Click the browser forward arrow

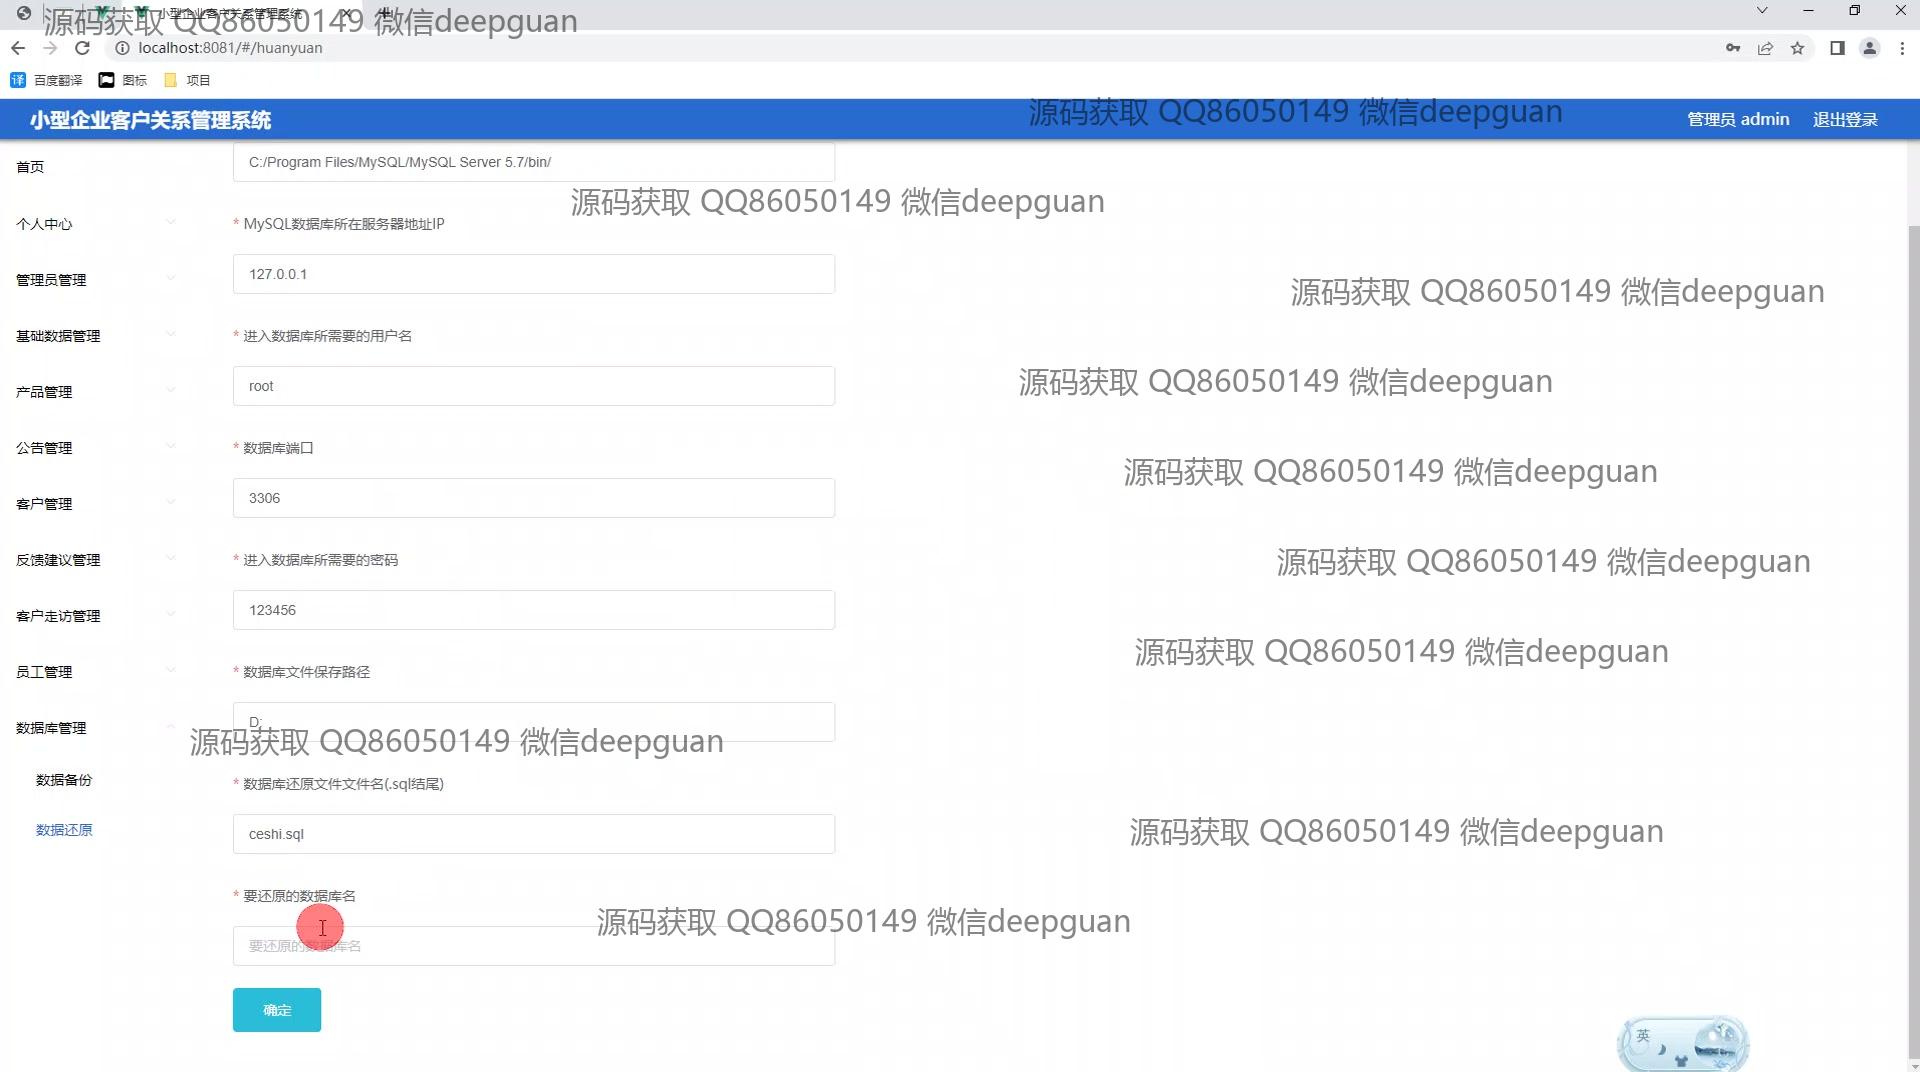(50, 48)
